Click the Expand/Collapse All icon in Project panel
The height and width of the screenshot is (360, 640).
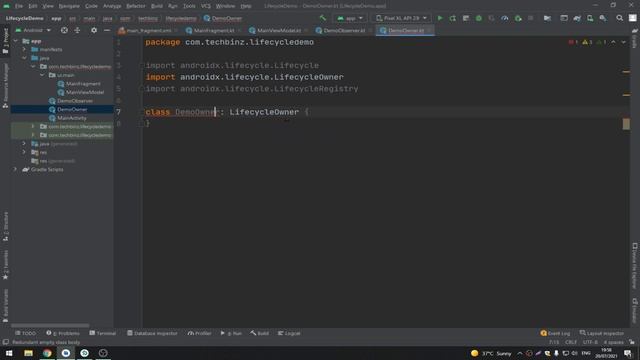pos(77,30)
